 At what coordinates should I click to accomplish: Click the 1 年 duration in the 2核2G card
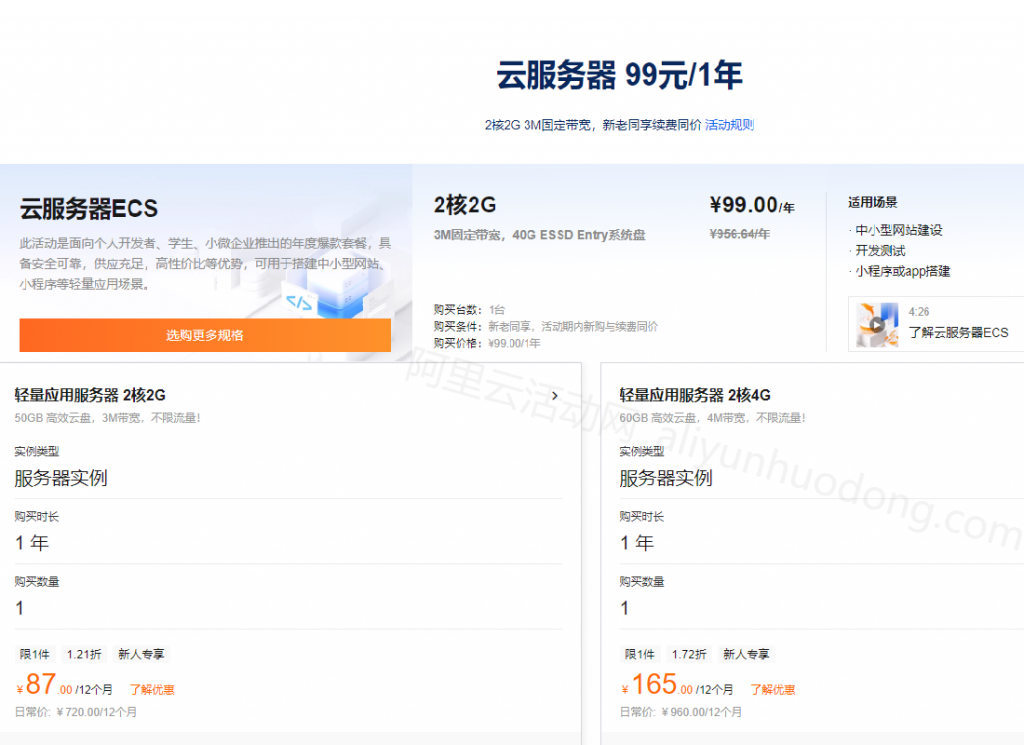32,543
